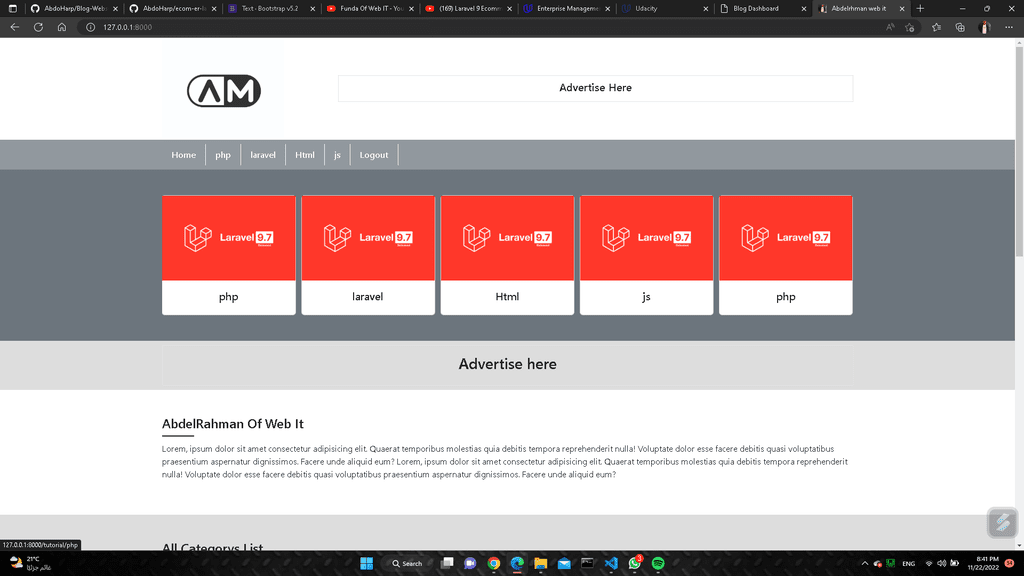The width and height of the screenshot is (1024, 576).
Task: Close the Text - Bootstrap v5.2 tab
Action: coord(312,8)
